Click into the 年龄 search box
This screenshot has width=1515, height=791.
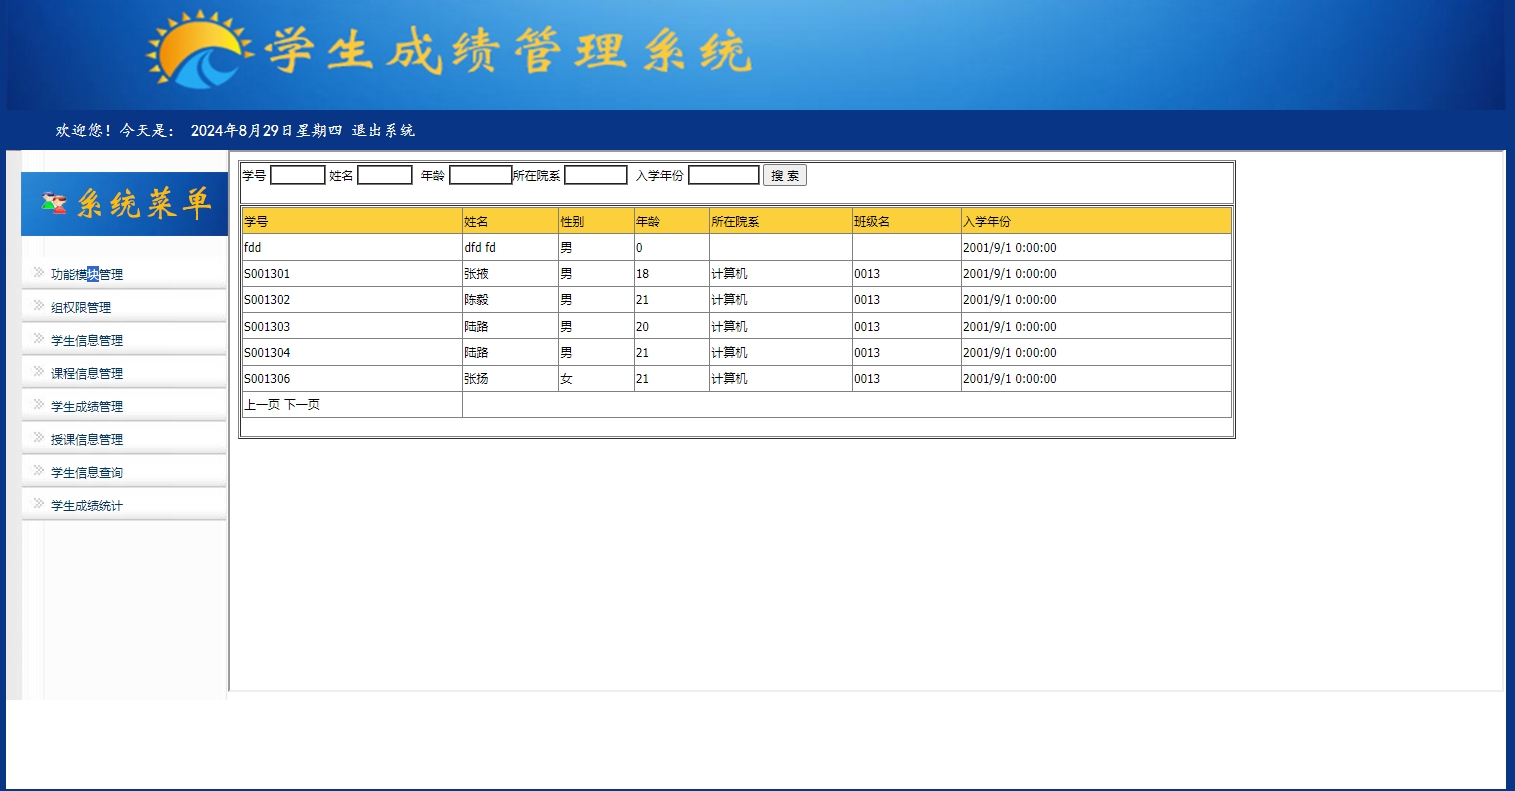[x=480, y=175]
